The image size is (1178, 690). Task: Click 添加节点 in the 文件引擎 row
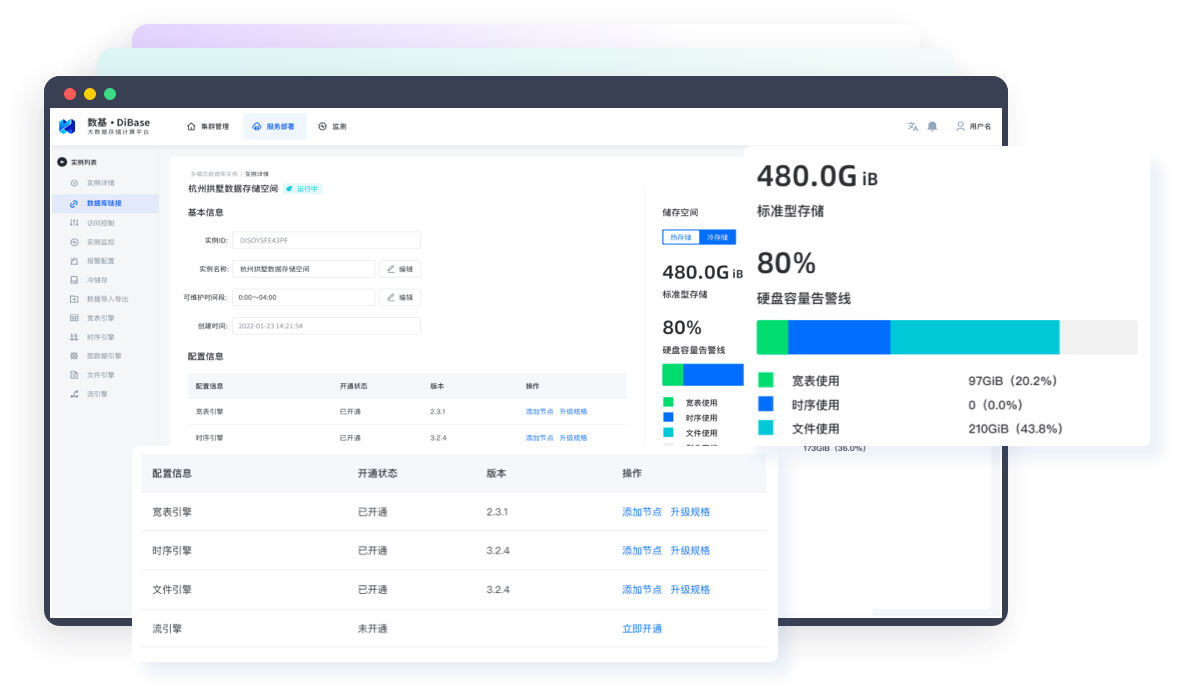click(x=642, y=589)
